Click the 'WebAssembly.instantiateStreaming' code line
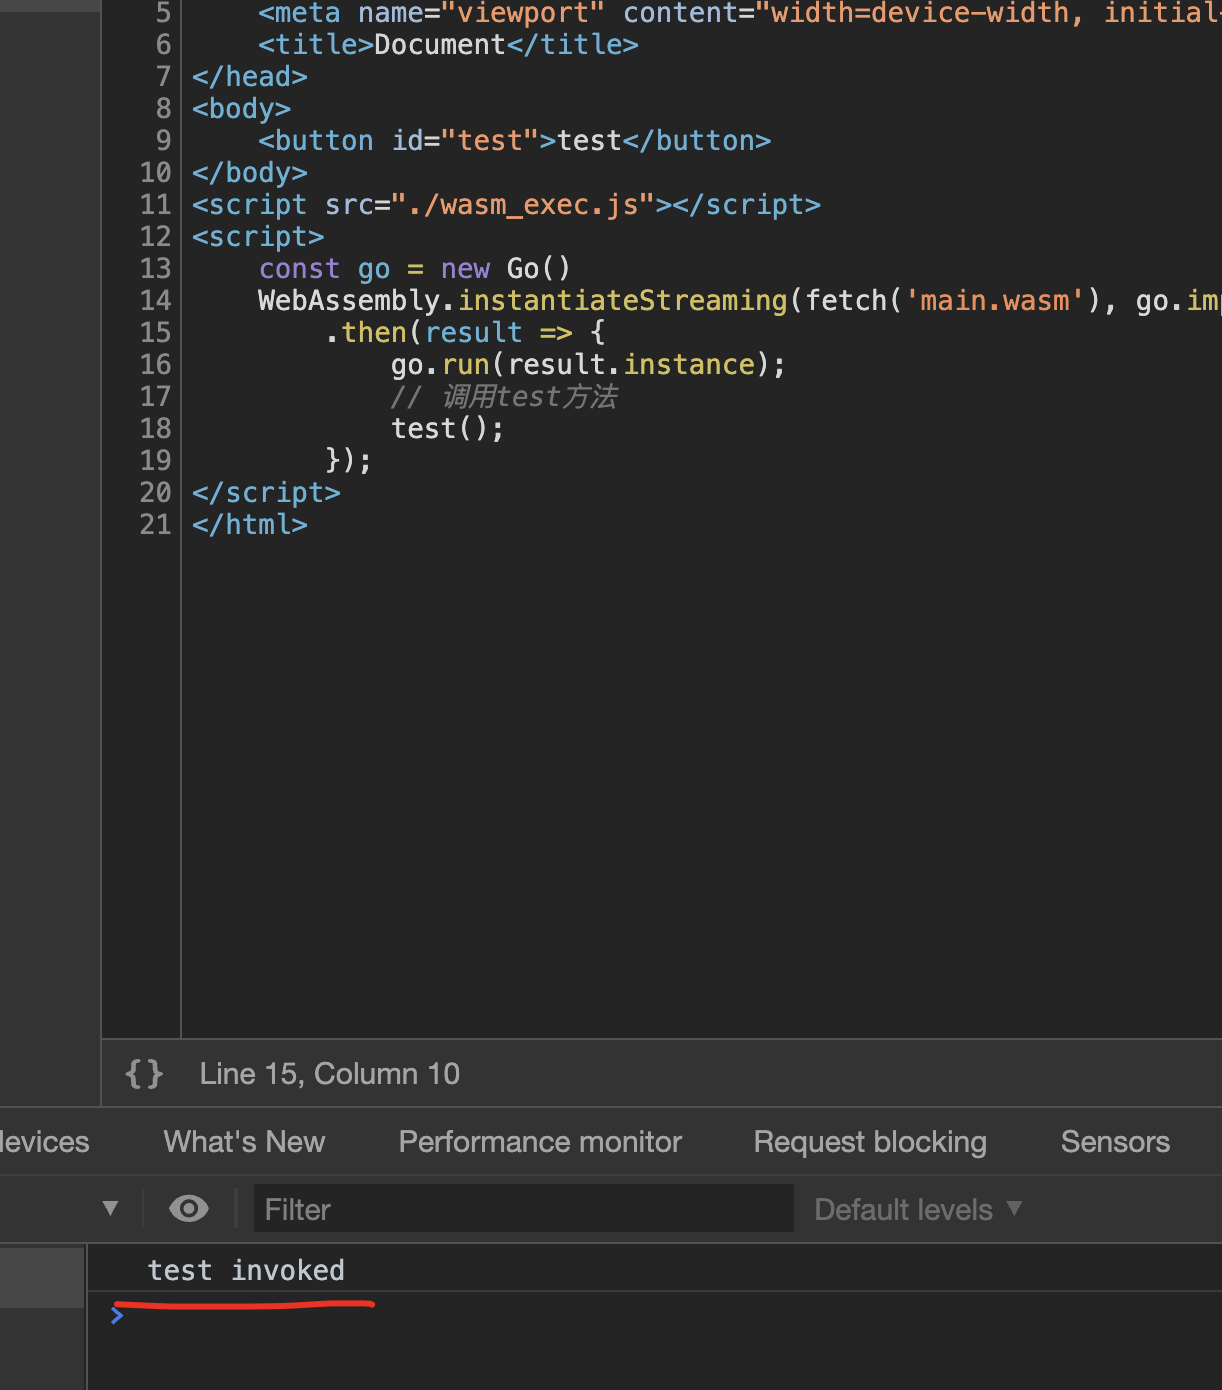Image resolution: width=1222 pixels, height=1390 pixels. 739,300
